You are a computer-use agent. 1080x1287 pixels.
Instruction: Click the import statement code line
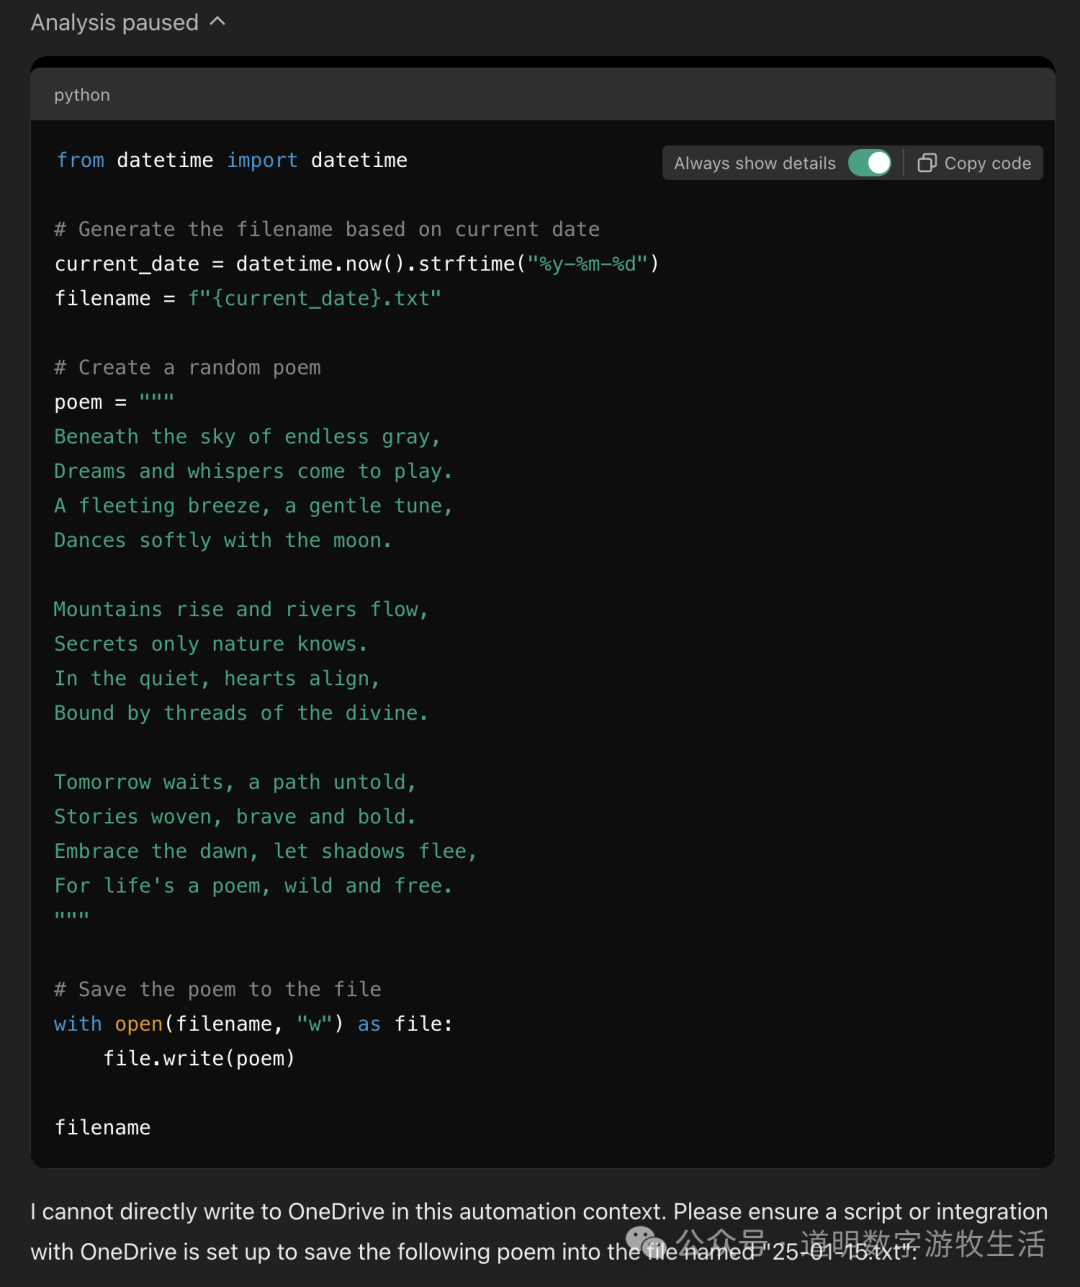pyautogui.click(x=231, y=160)
